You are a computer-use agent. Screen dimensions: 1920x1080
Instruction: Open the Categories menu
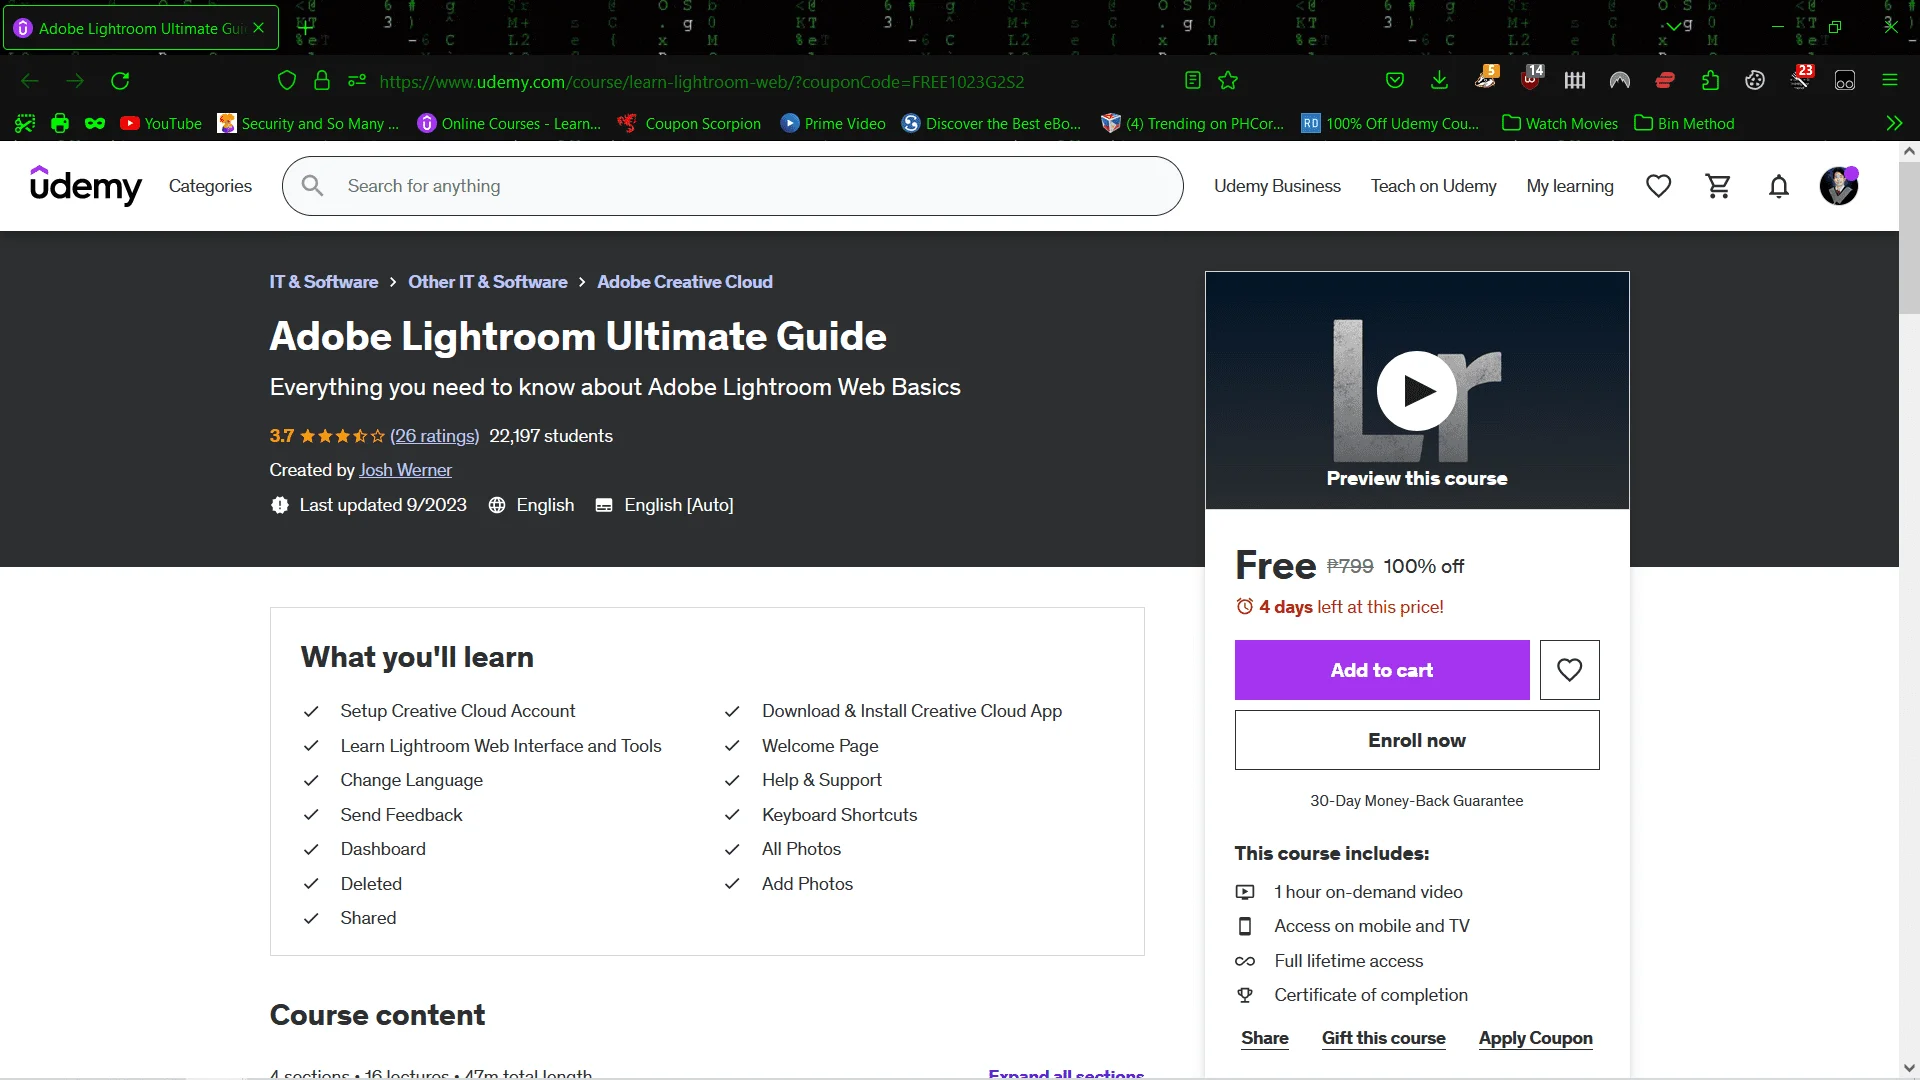click(x=210, y=186)
